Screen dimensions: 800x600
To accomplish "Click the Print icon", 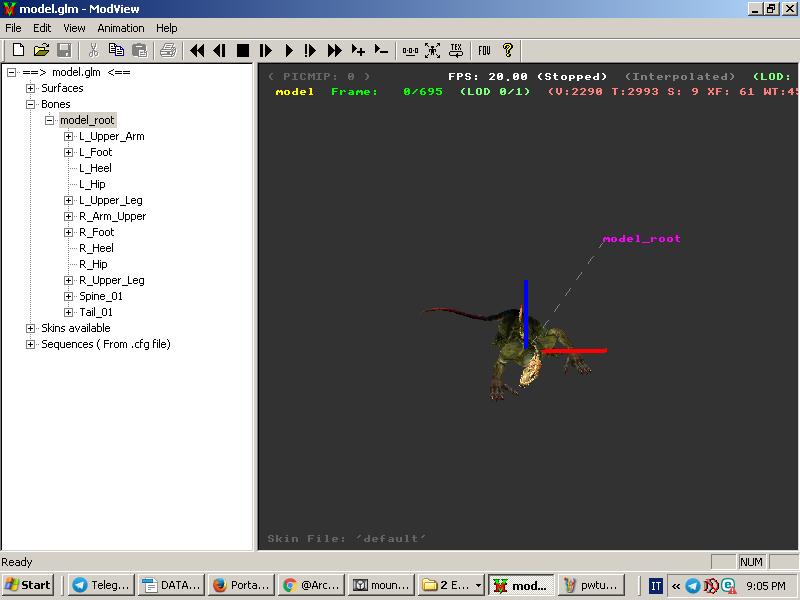I will (168, 50).
